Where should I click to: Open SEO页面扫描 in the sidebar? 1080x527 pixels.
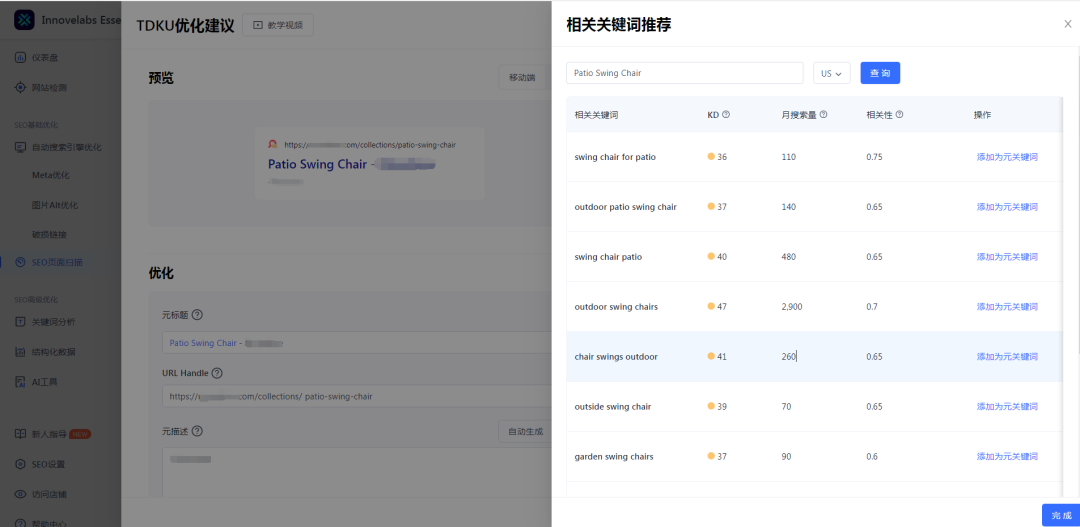(57, 262)
